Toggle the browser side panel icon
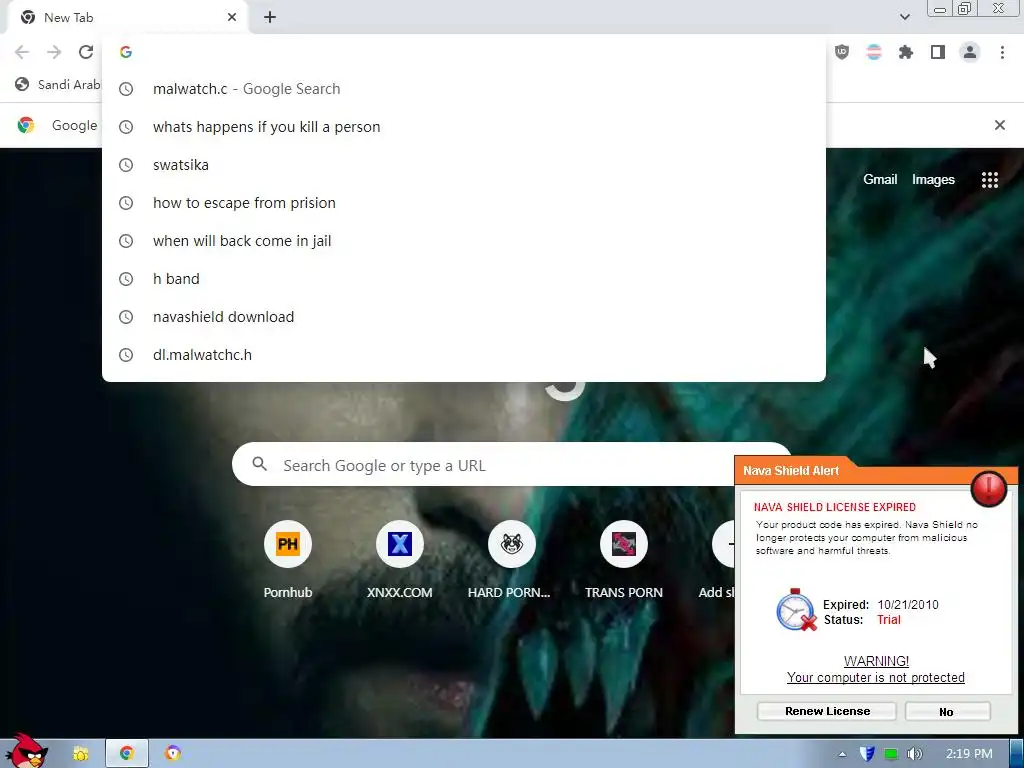1024x768 pixels. pos(938,52)
